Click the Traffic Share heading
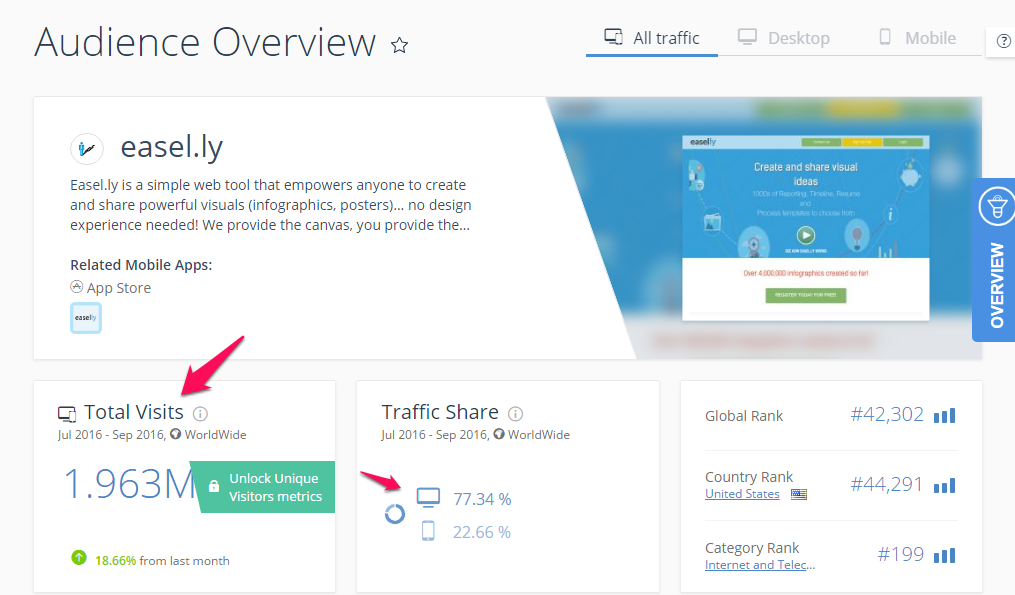Viewport: 1015px width, 595px height. pos(440,412)
